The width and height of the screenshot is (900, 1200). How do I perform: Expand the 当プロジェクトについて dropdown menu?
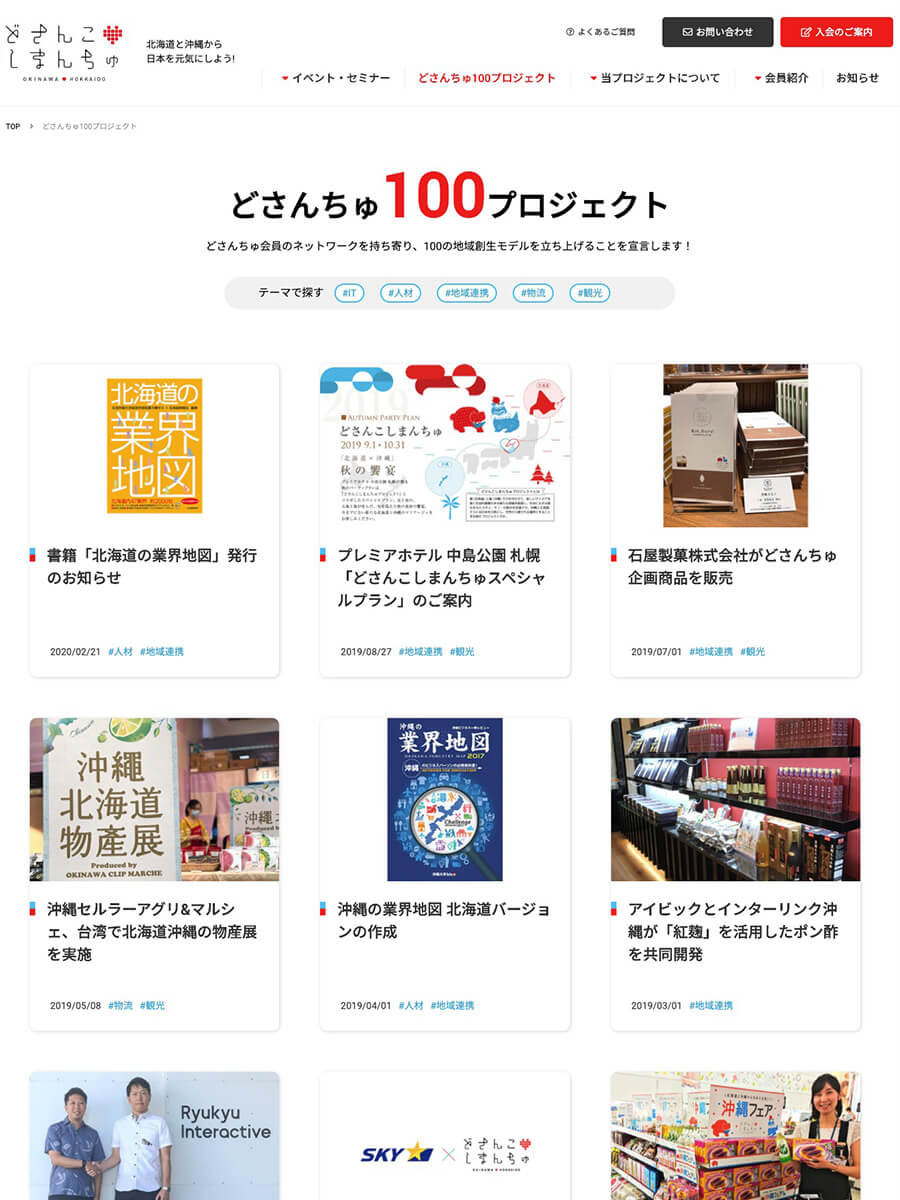(655, 78)
